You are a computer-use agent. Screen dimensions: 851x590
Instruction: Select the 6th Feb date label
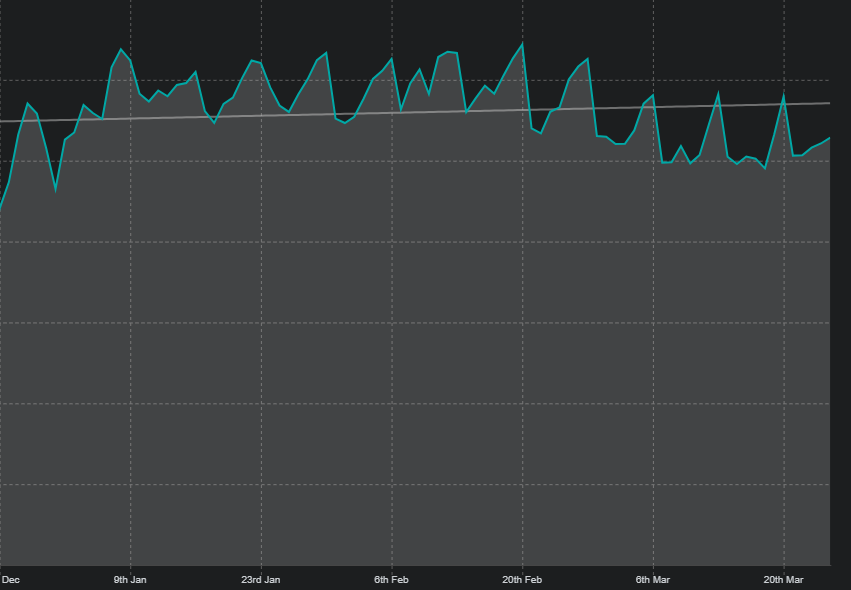point(391,579)
